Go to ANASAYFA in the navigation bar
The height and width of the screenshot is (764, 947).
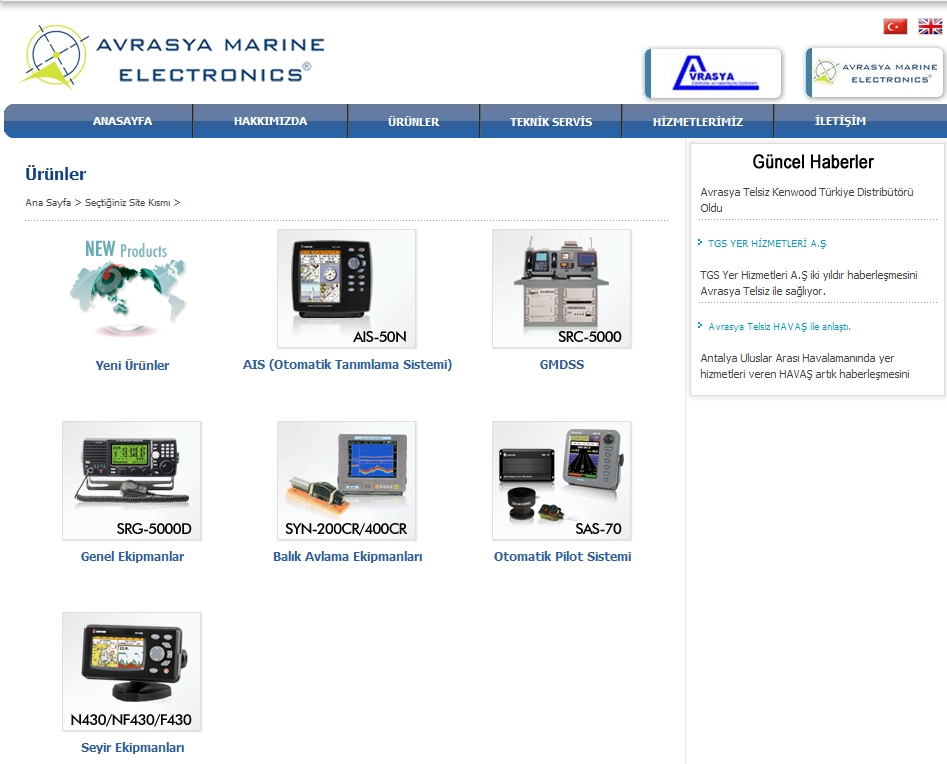[x=123, y=121]
